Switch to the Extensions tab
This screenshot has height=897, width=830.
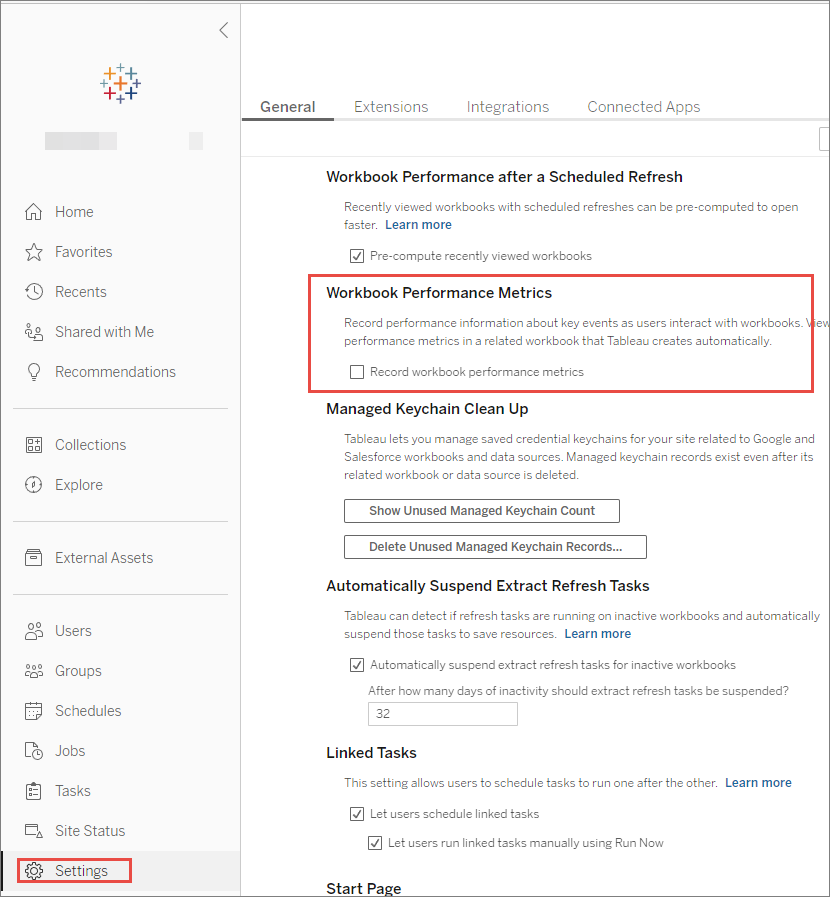pos(391,107)
